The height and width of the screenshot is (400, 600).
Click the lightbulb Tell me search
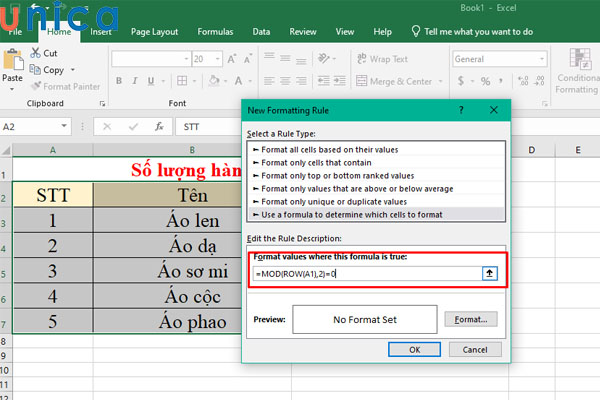point(414,31)
